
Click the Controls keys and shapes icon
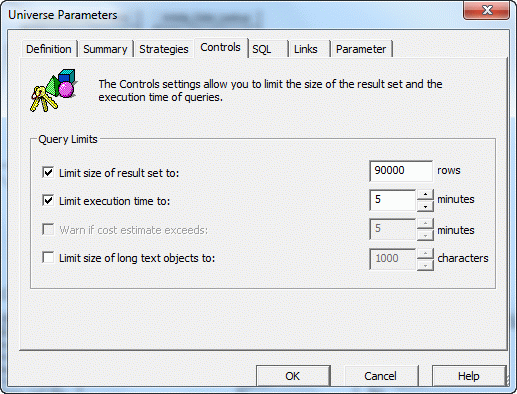54,90
